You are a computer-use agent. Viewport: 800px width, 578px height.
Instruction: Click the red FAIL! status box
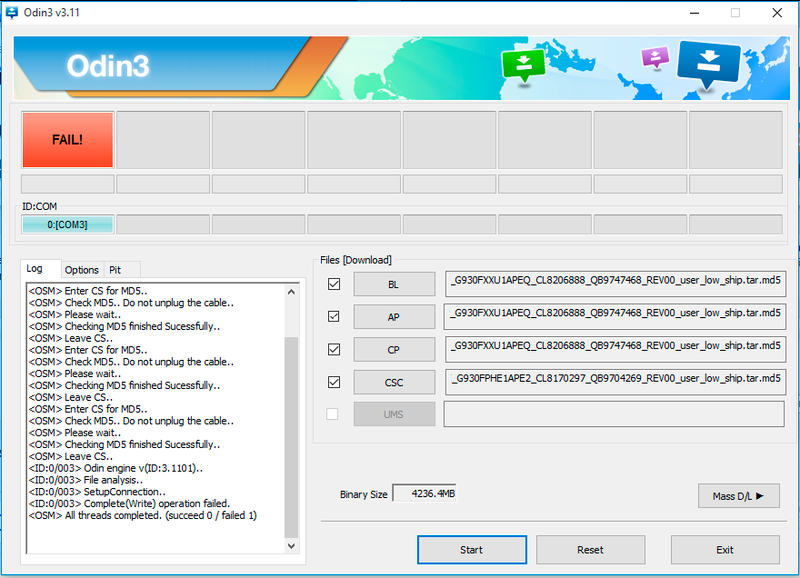(x=67, y=140)
